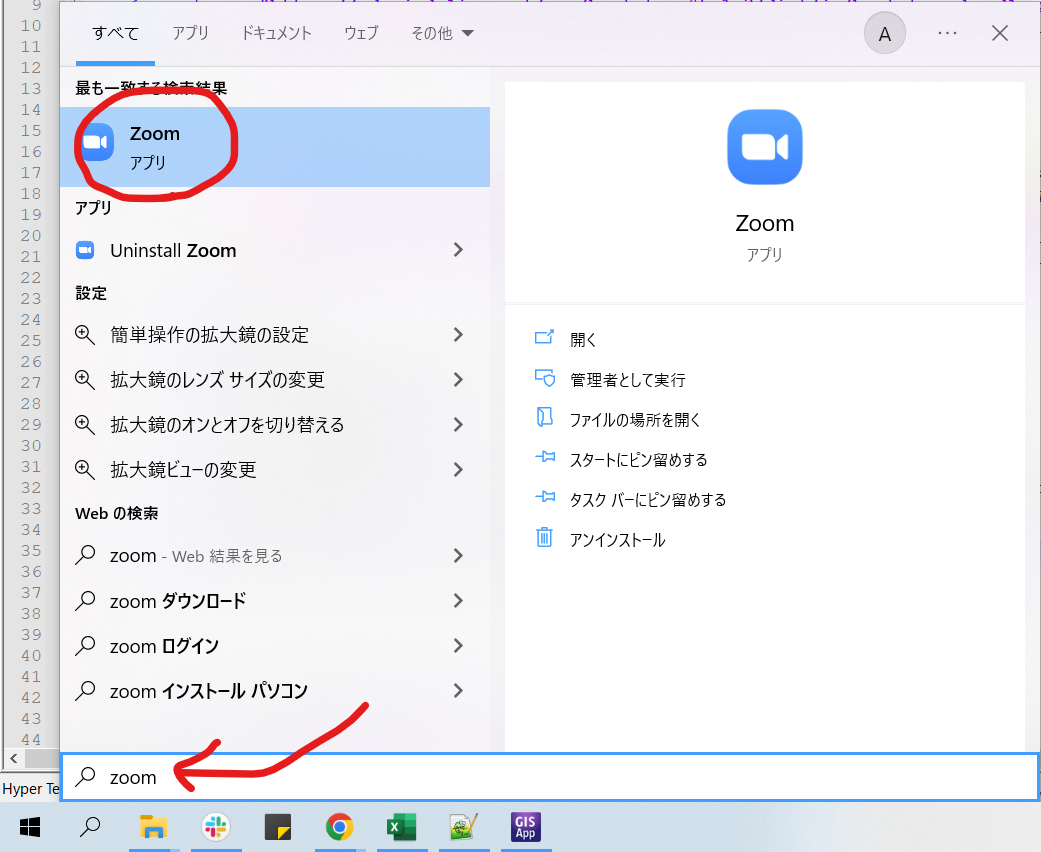Open 拡大鏡ビューの変更 settings result

275,470
